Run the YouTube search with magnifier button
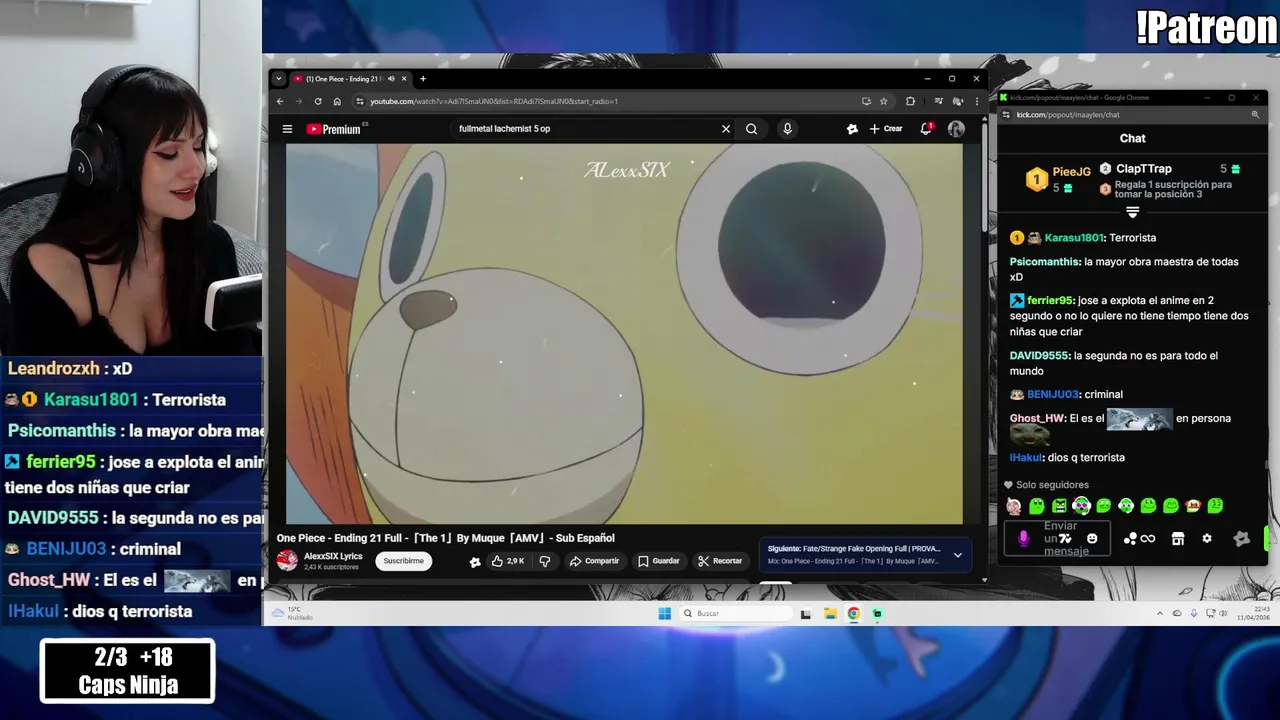The width and height of the screenshot is (1280, 720). (751, 129)
